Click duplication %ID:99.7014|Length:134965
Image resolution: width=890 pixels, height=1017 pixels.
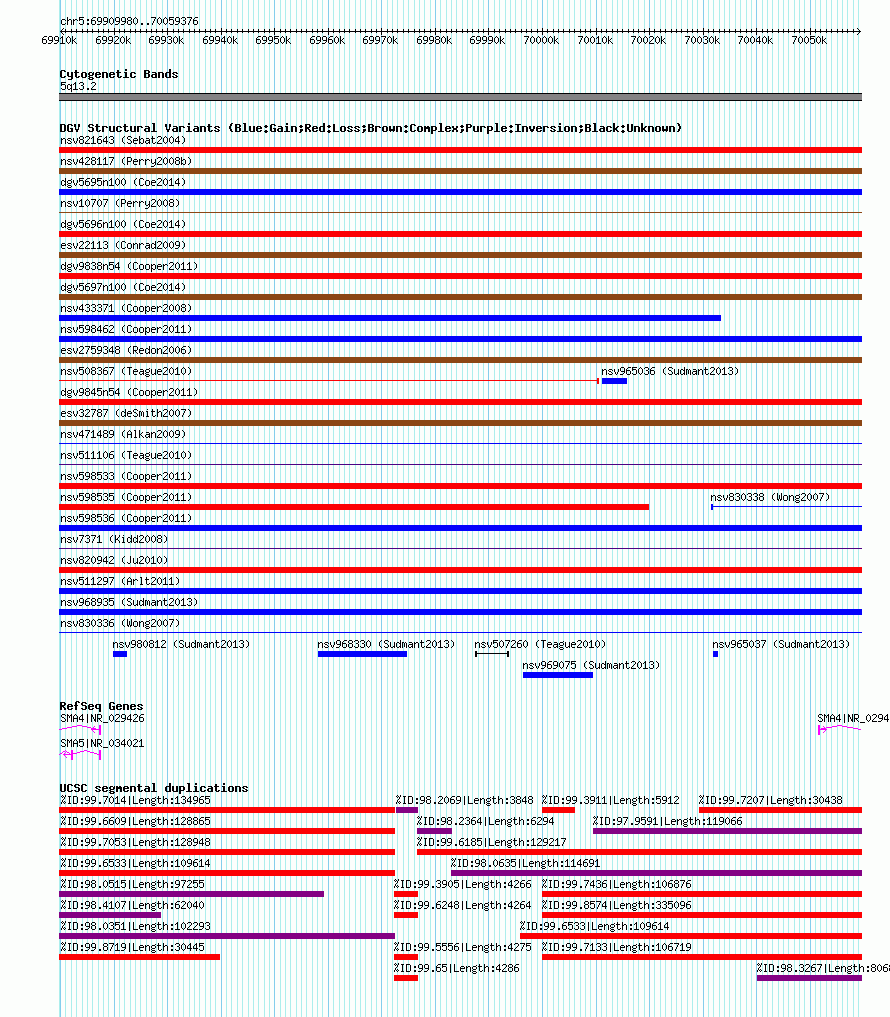[135, 800]
